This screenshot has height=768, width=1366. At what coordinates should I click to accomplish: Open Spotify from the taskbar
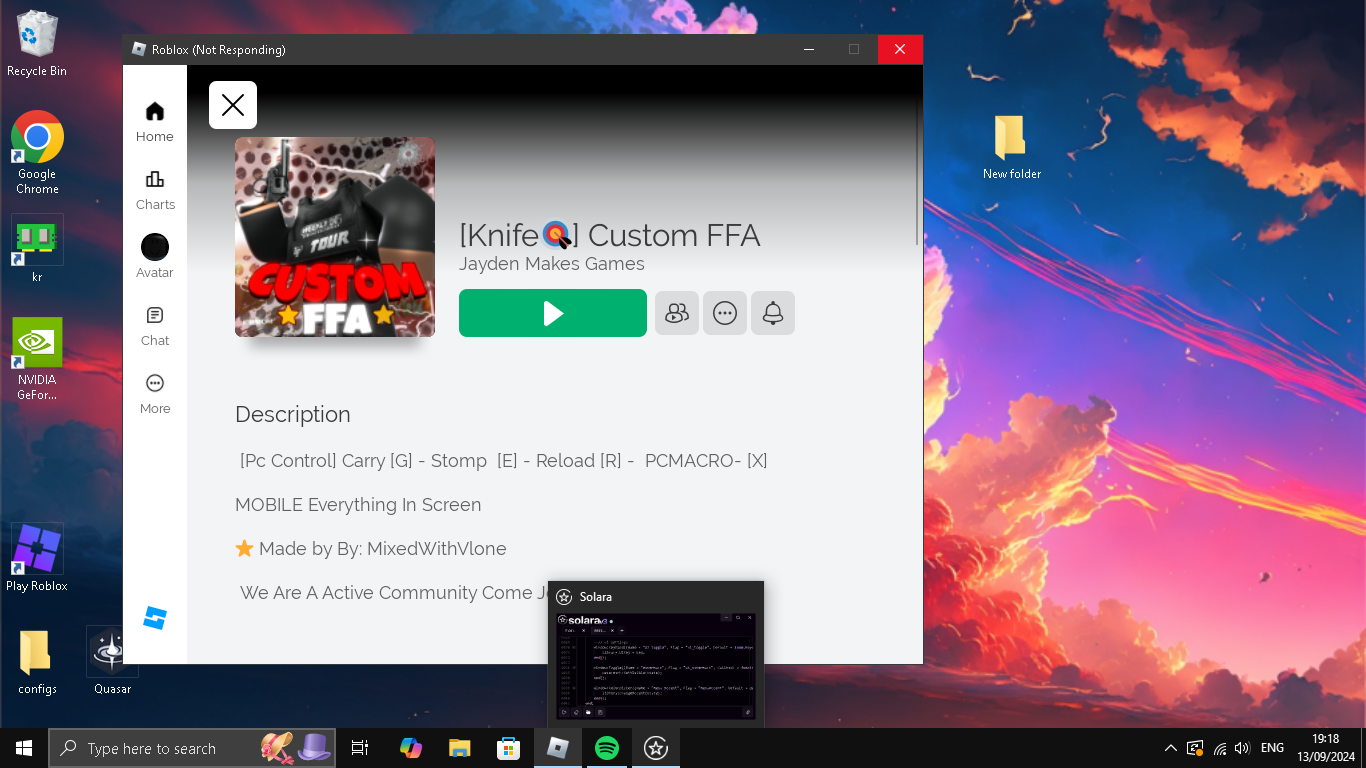click(606, 748)
